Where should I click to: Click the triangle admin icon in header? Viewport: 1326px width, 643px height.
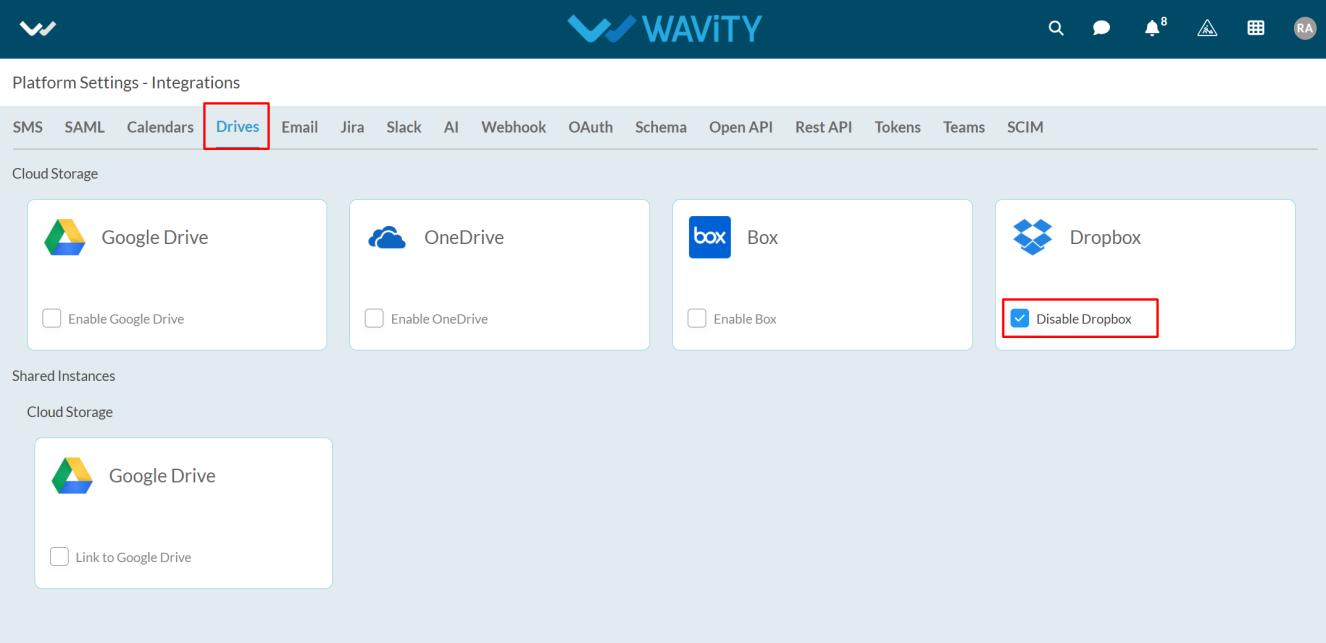[1207, 28]
